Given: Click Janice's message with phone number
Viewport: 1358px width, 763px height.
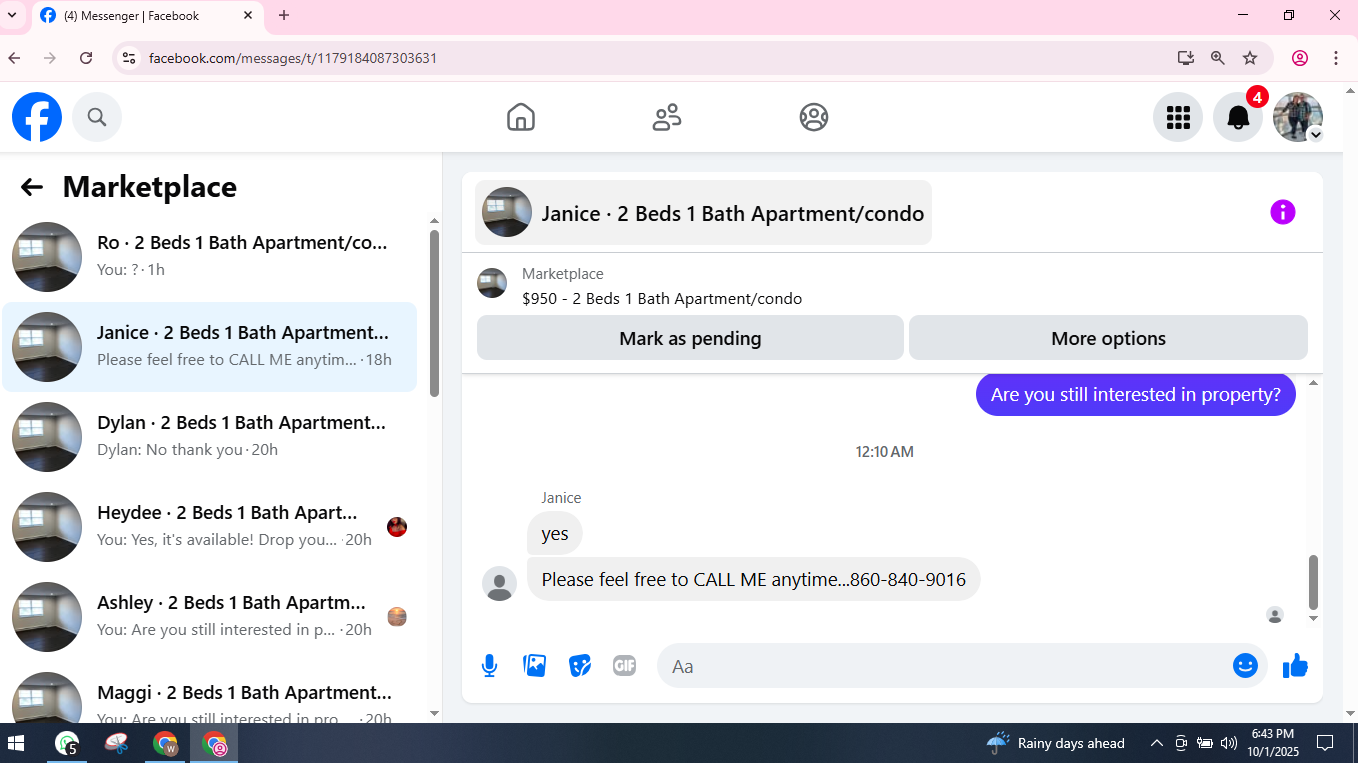Looking at the screenshot, I should coord(753,580).
